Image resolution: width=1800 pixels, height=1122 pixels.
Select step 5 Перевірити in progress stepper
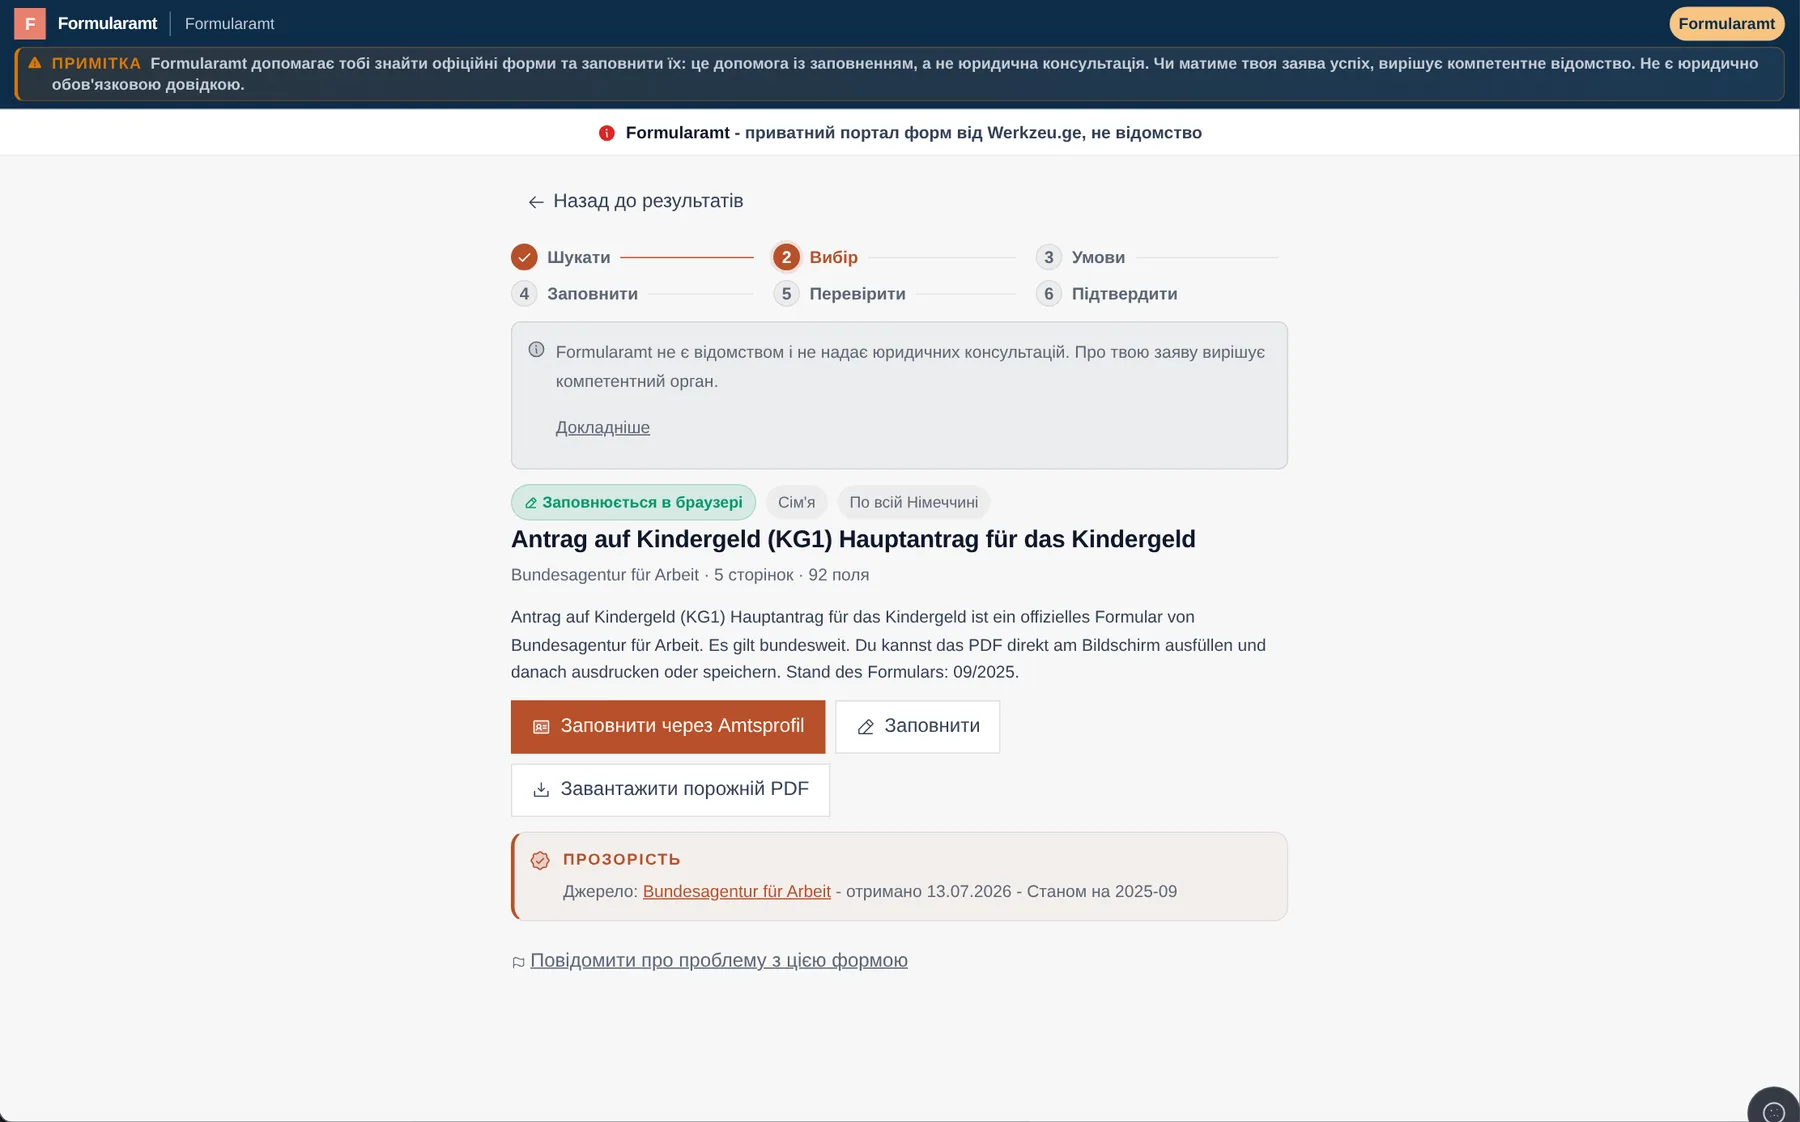(x=839, y=294)
